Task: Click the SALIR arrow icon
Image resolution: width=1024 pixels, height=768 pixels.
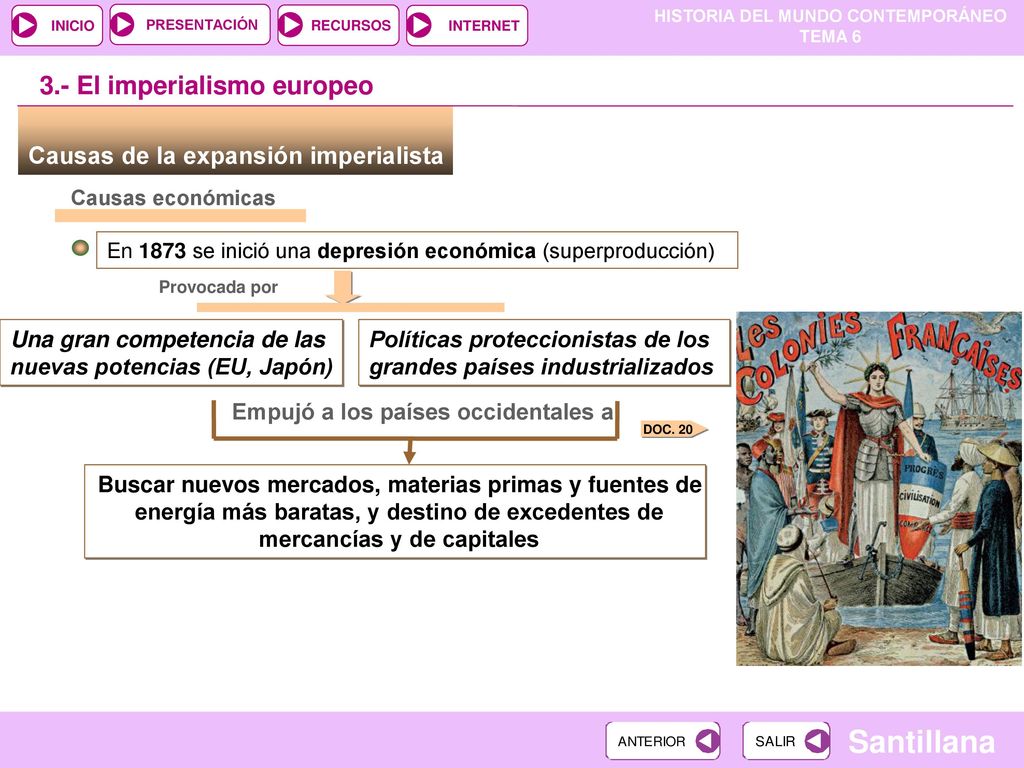Action: (x=817, y=741)
